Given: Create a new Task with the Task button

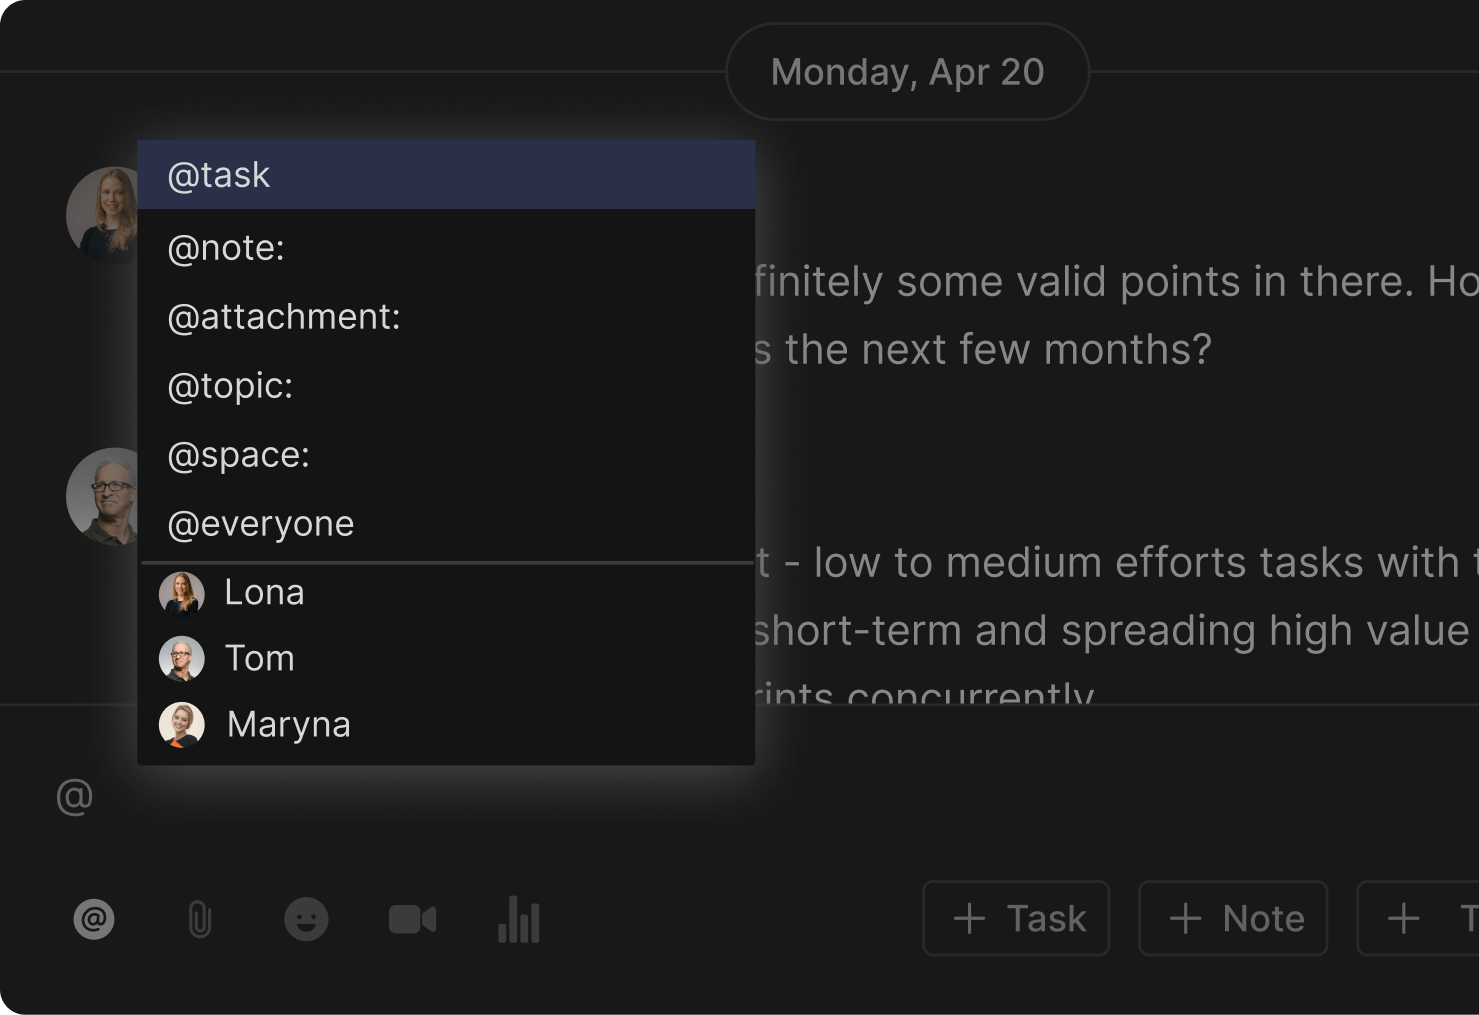Looking at the screenshot, I should tap(1015, 918).
